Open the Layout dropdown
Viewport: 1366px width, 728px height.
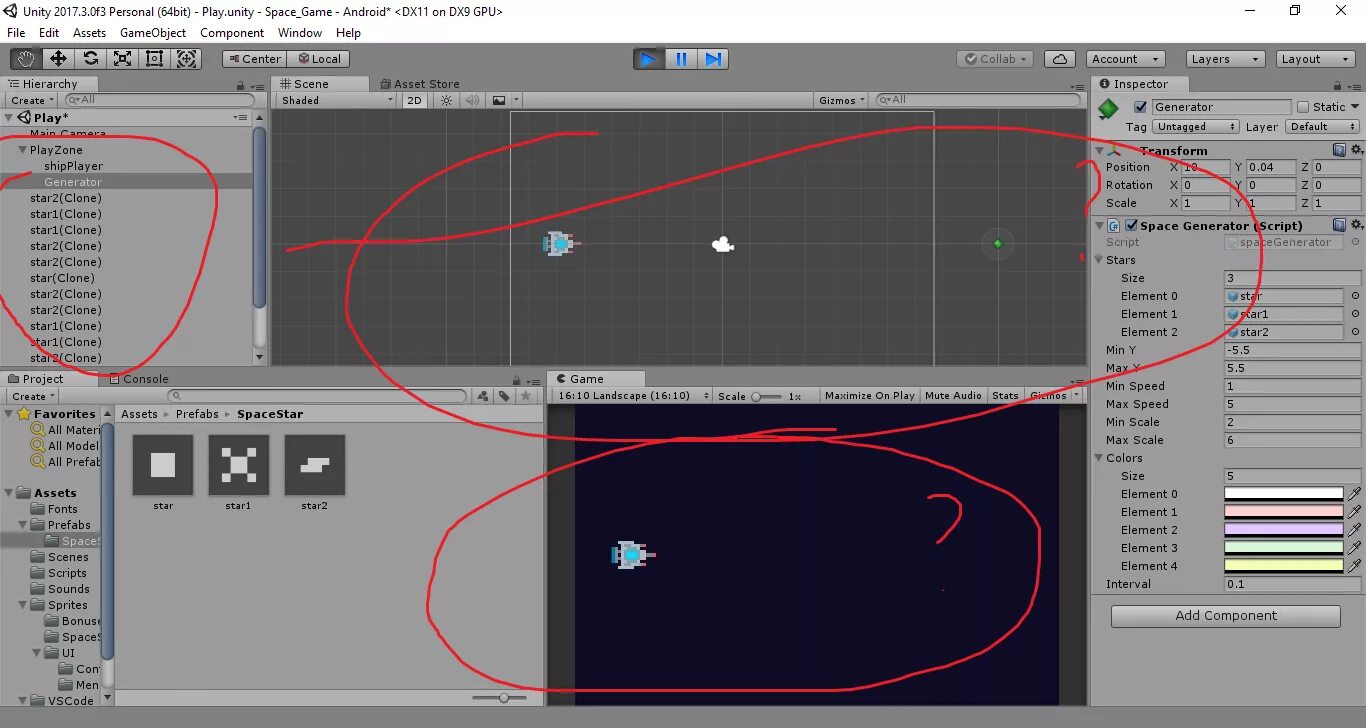coord(1316,59)
